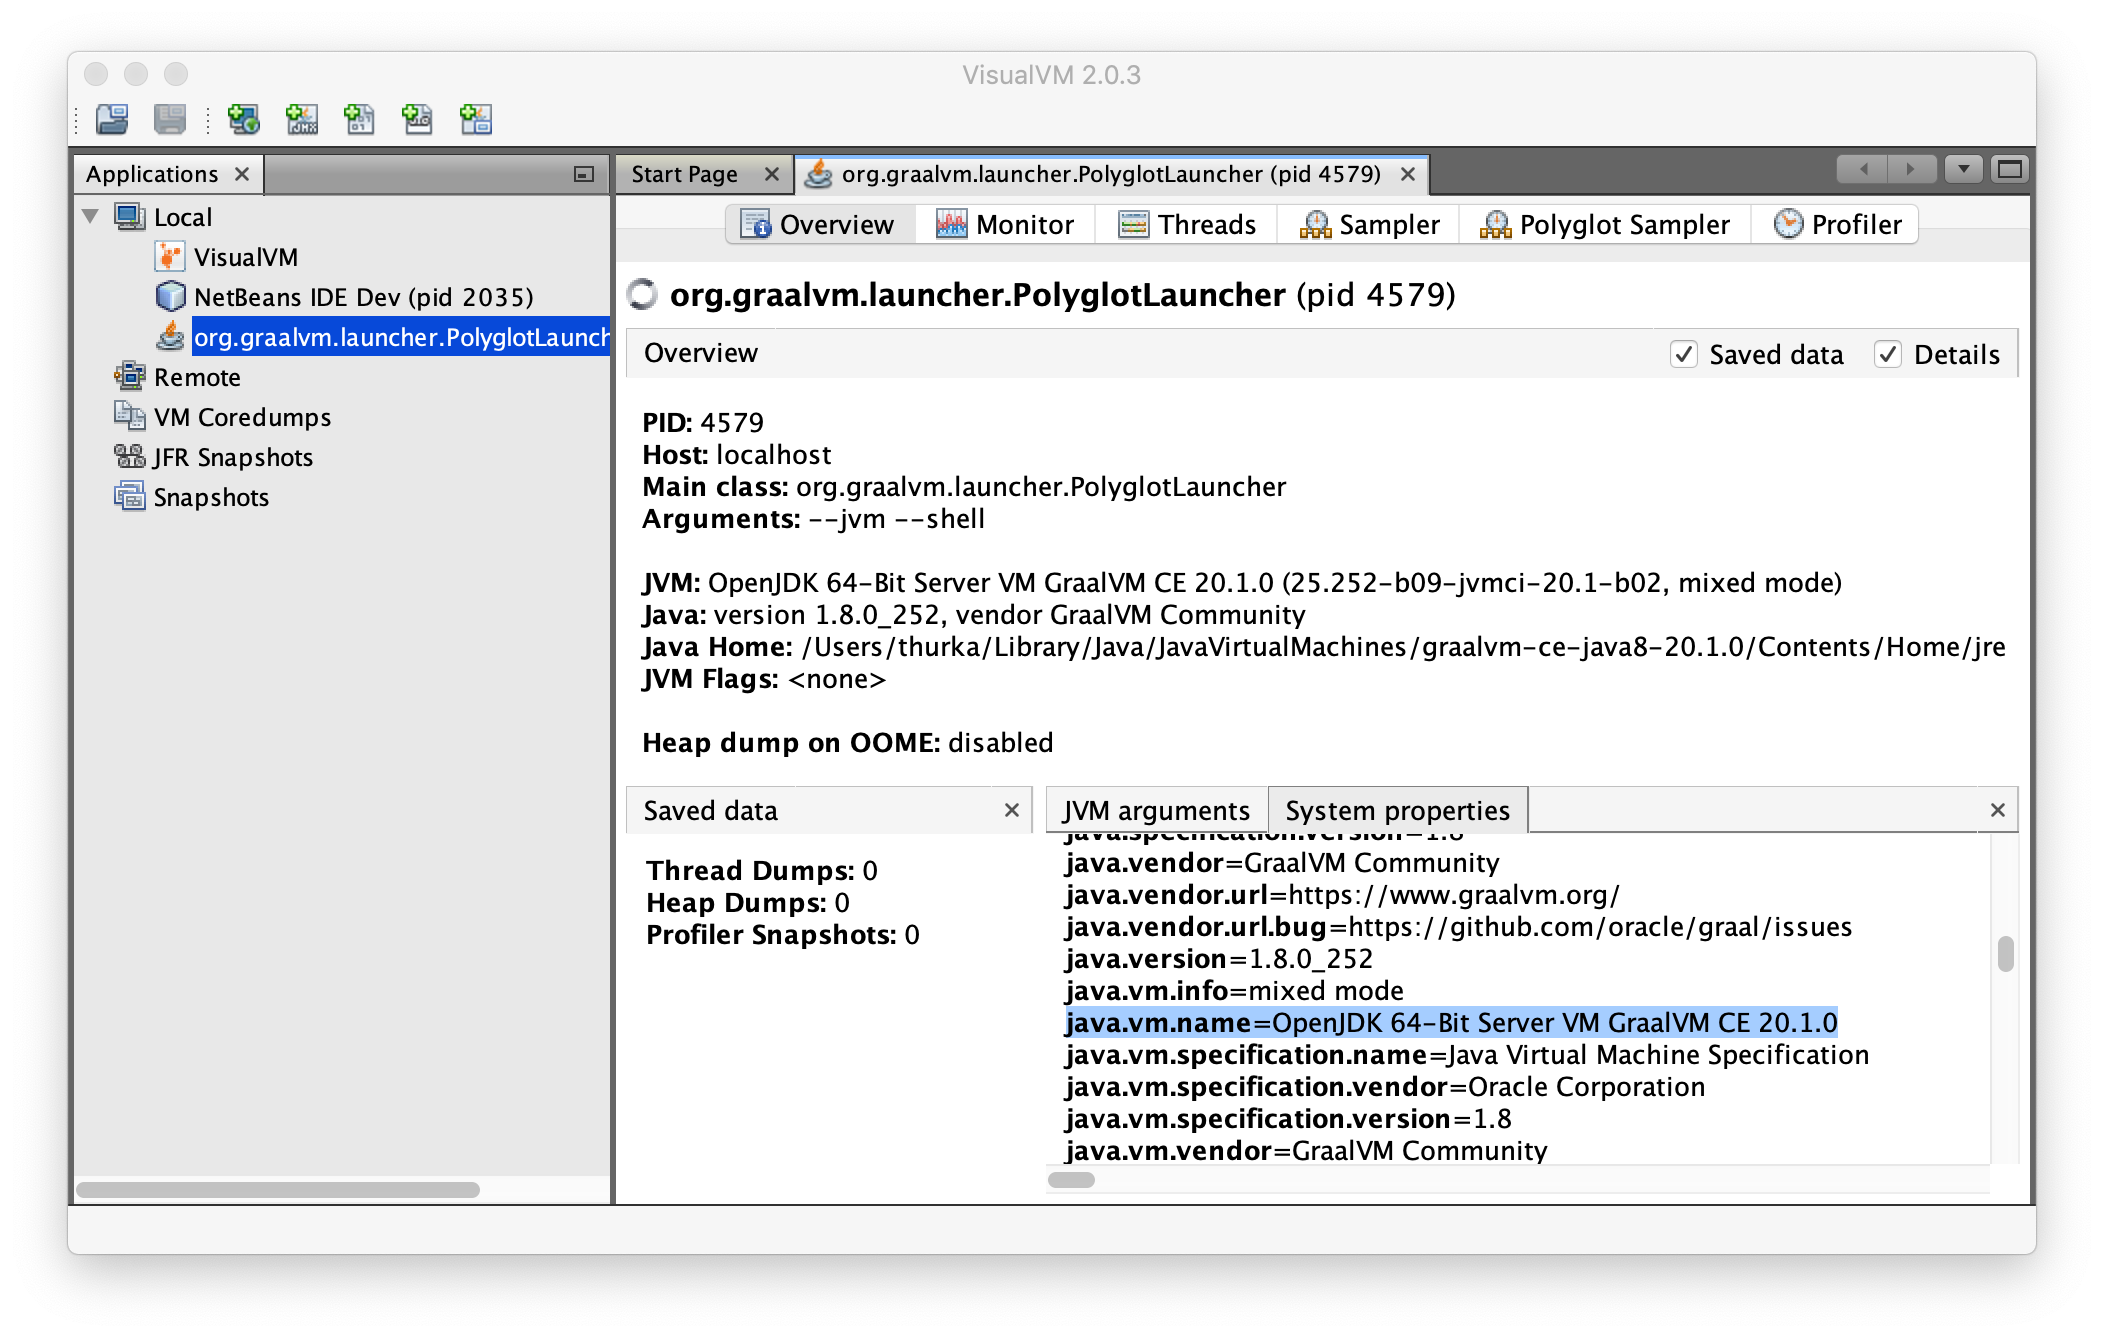
Task: Click the Add VM Coredump toolbar icon
Action: (x=360, y=120)
